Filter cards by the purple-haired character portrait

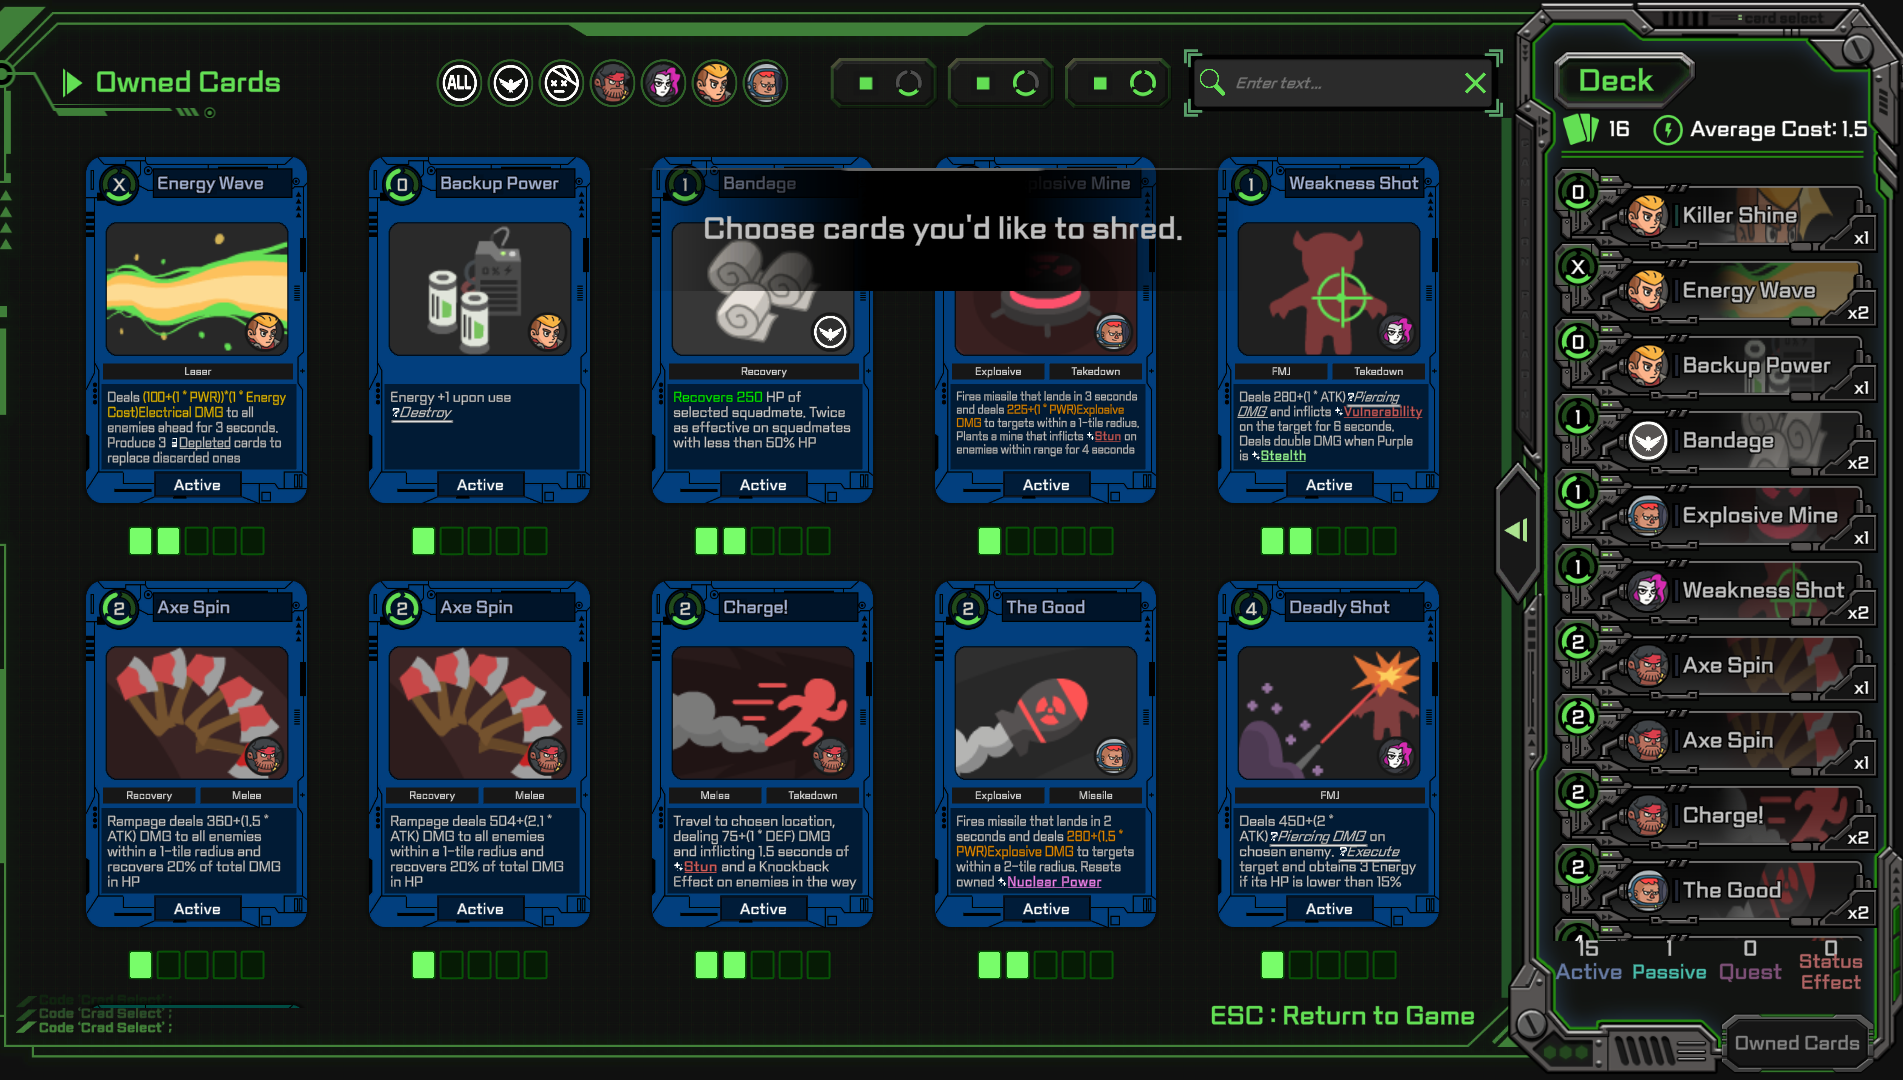tap(663, 83)
